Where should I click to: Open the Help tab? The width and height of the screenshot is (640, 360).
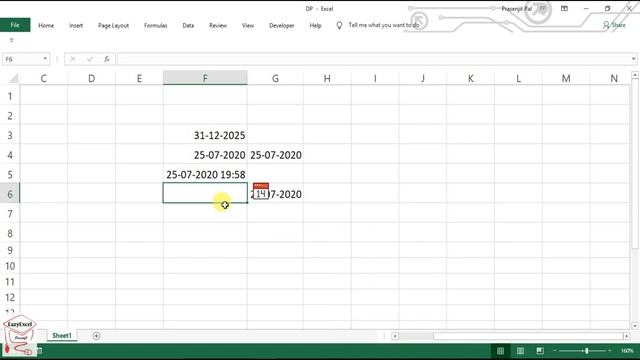tap(315, 25)
